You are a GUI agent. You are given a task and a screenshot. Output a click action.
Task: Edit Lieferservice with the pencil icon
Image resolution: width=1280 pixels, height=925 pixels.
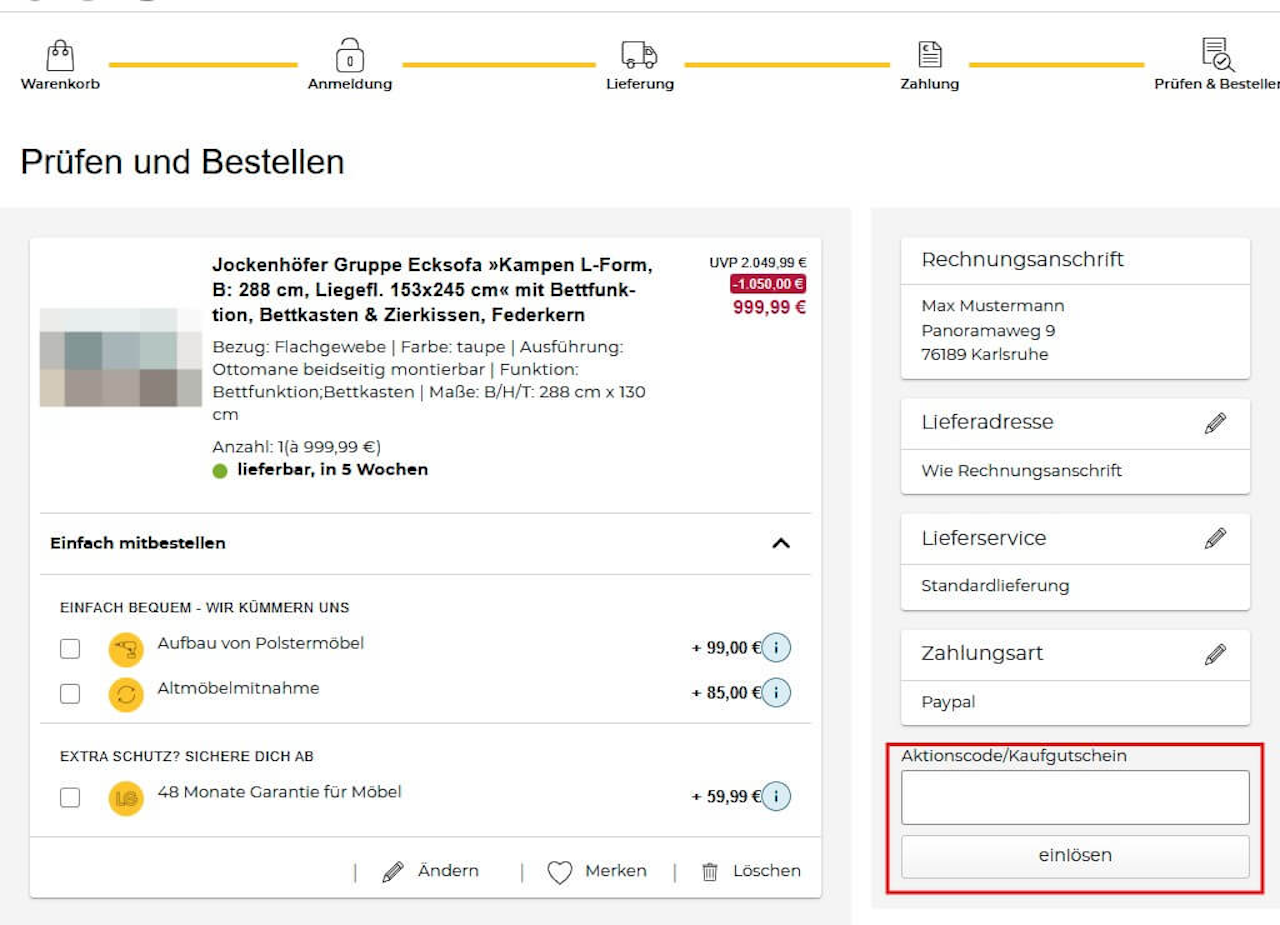pyautogui.click(x=1215, y=539)
